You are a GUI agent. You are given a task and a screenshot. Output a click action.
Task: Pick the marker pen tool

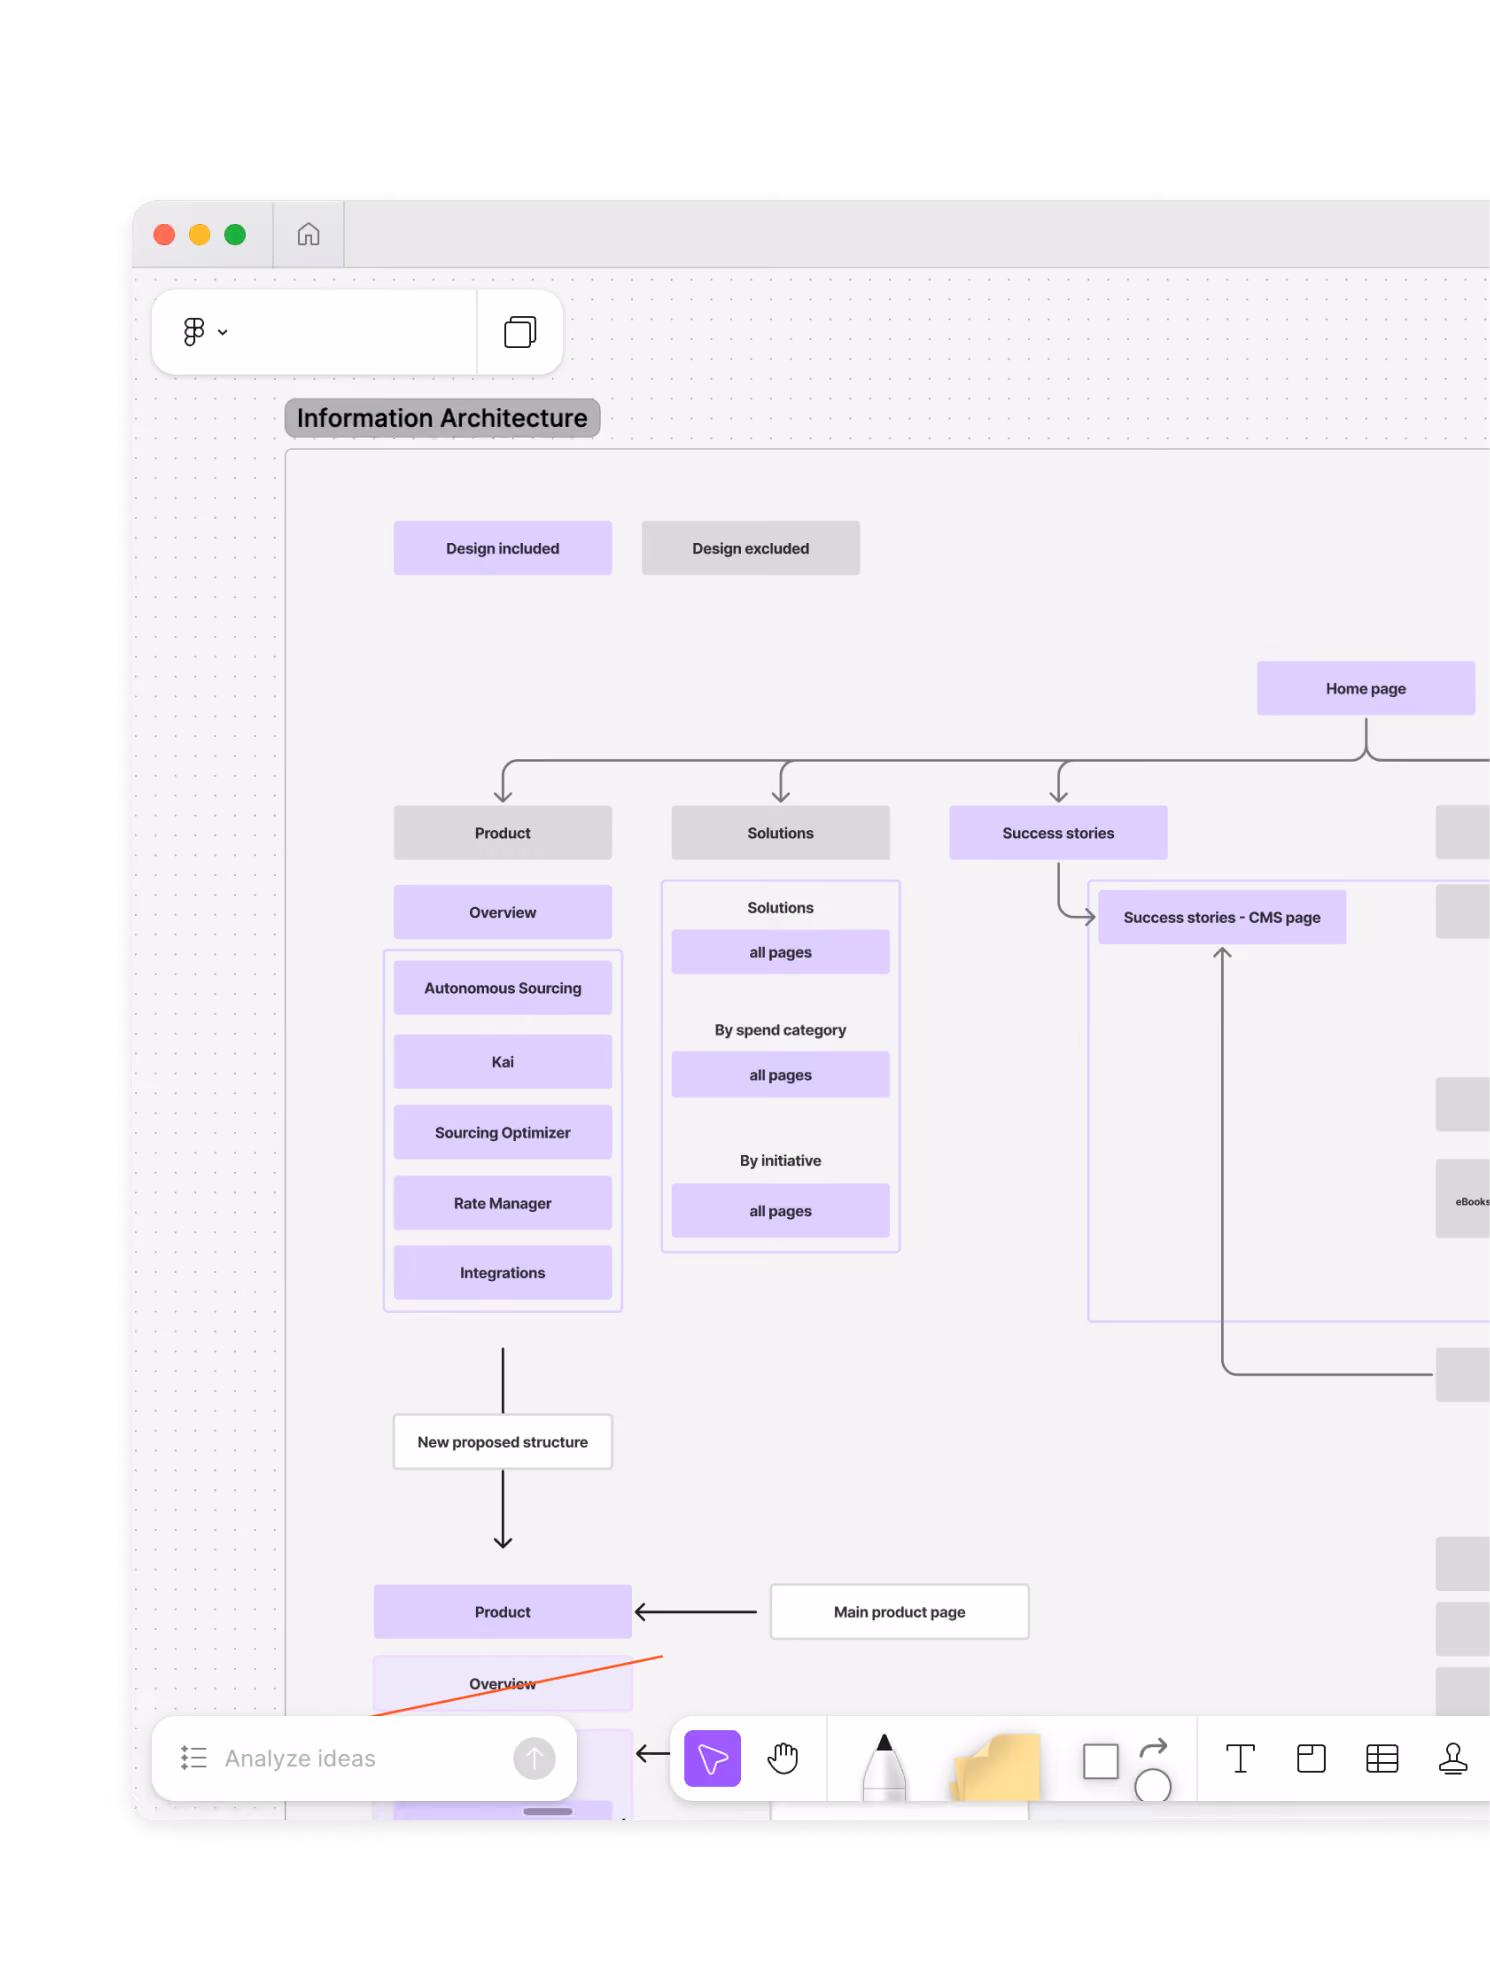pyautogui.click(x=884, y=1767)
